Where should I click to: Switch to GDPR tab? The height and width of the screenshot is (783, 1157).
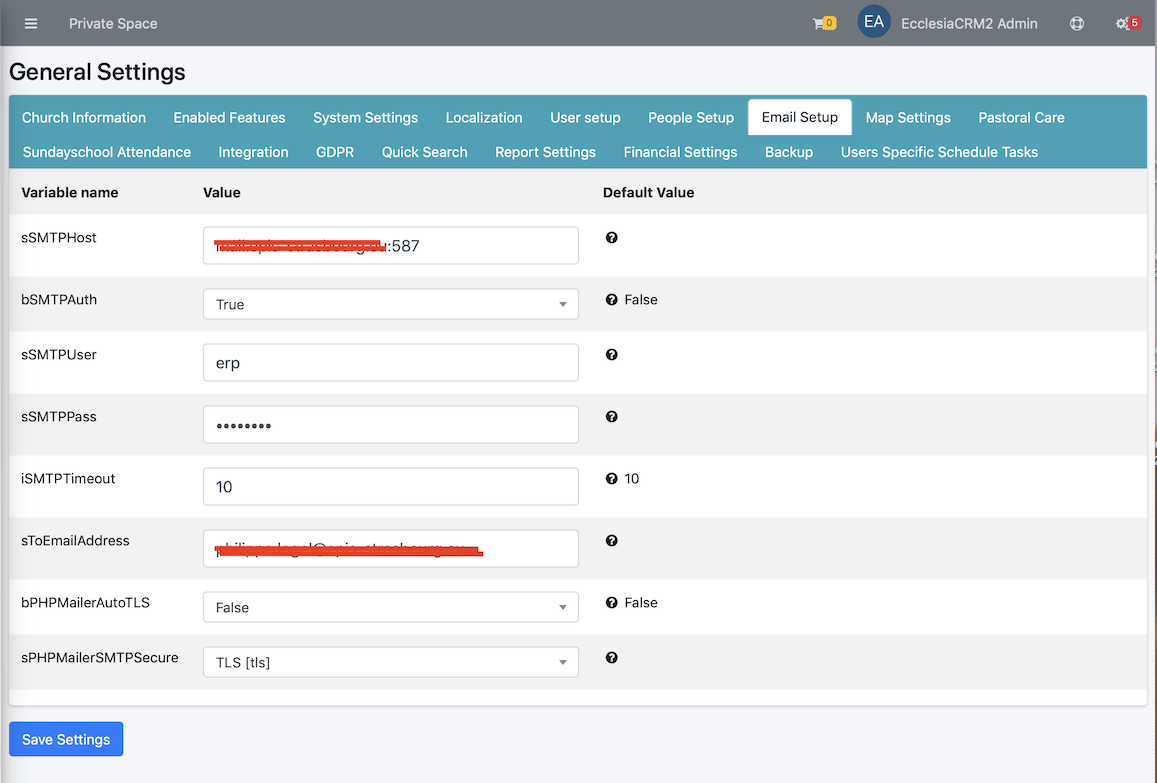pos(335,152)
